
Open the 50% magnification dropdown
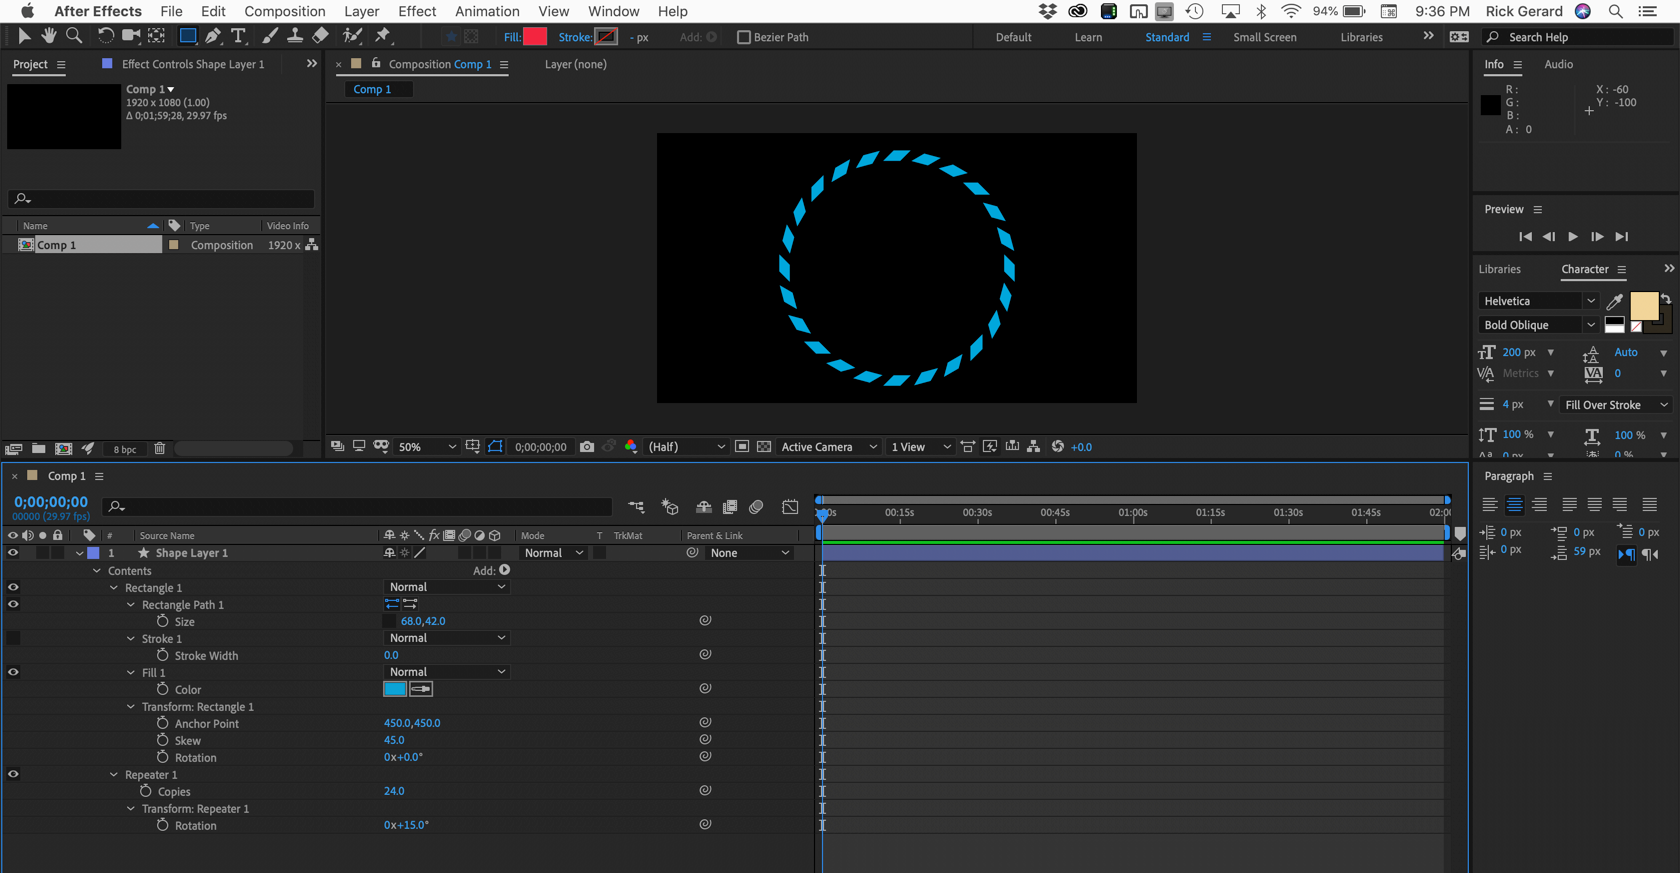(x=427, y=447)
